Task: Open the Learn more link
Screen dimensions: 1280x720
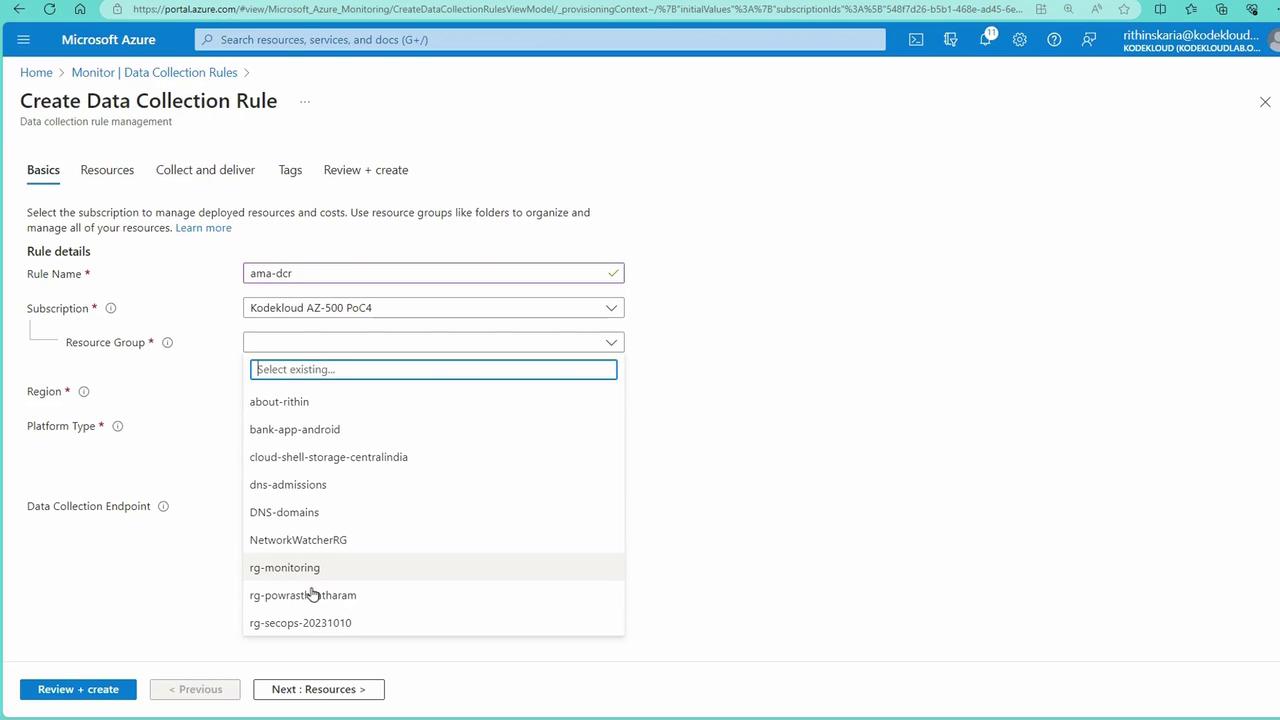Action: click(x=203, y=228)
